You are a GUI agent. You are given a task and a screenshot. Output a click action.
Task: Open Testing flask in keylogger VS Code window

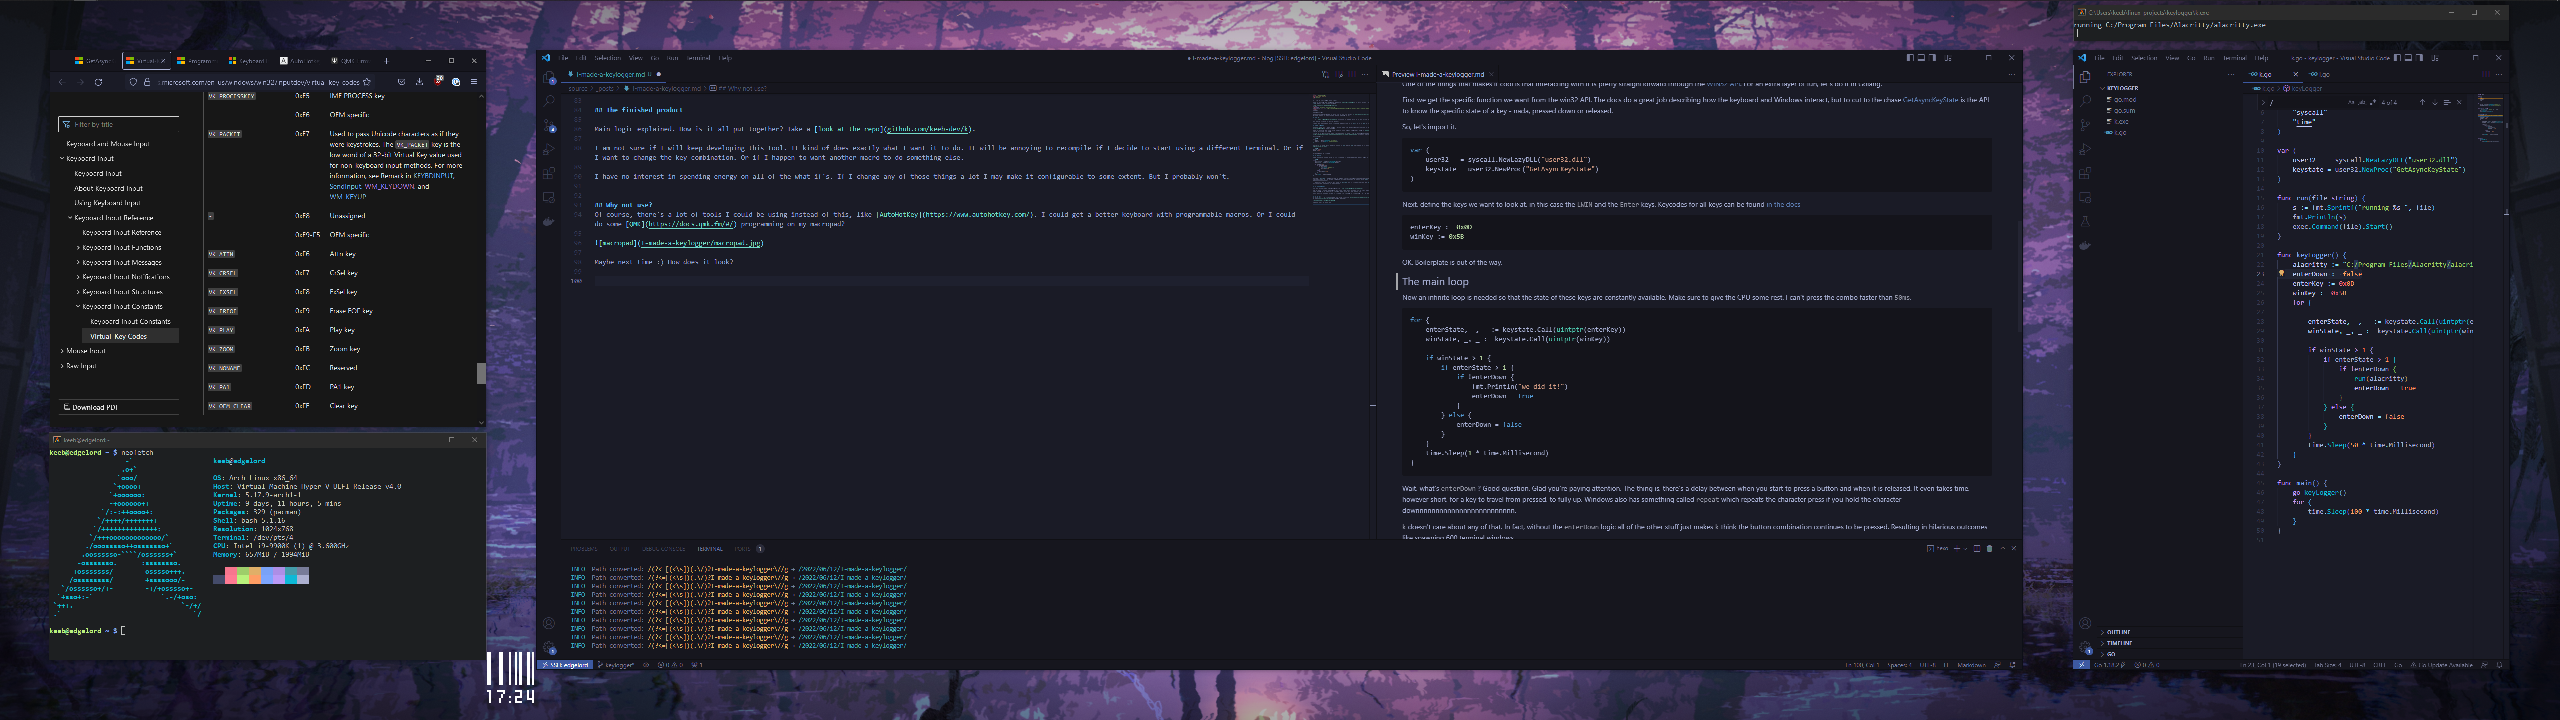tap(2085, 221)
